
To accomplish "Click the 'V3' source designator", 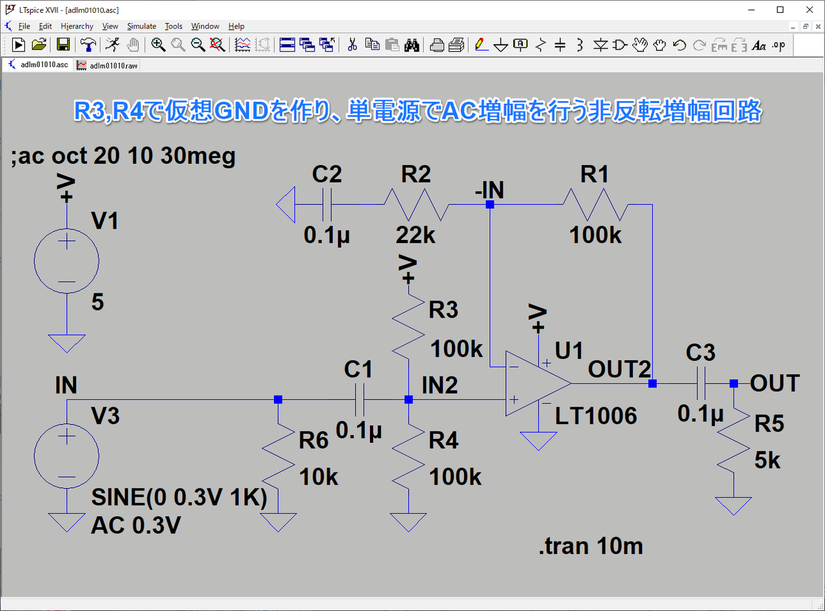I will coord(105,416).
